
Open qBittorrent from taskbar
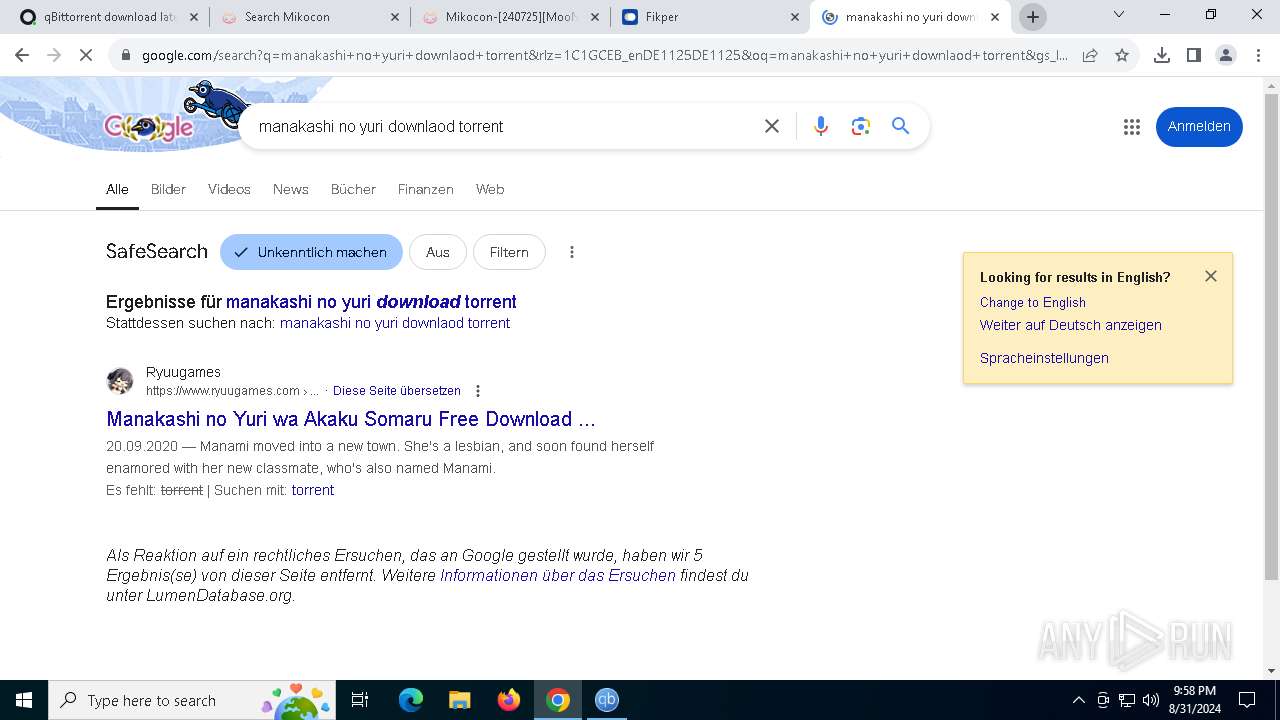tap(607, 700)
